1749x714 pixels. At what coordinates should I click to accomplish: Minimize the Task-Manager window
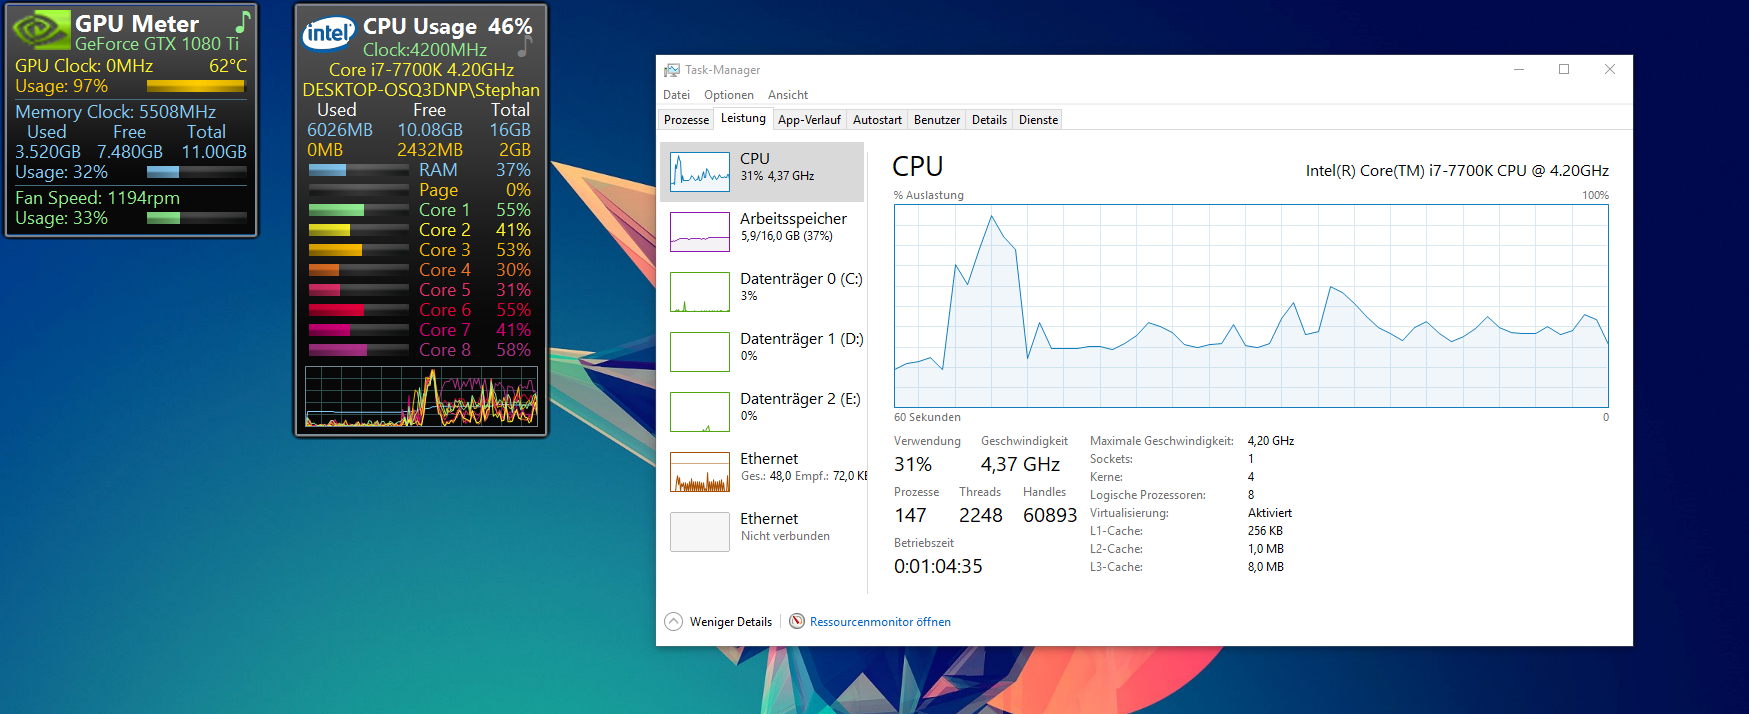tap(1519, 69)
